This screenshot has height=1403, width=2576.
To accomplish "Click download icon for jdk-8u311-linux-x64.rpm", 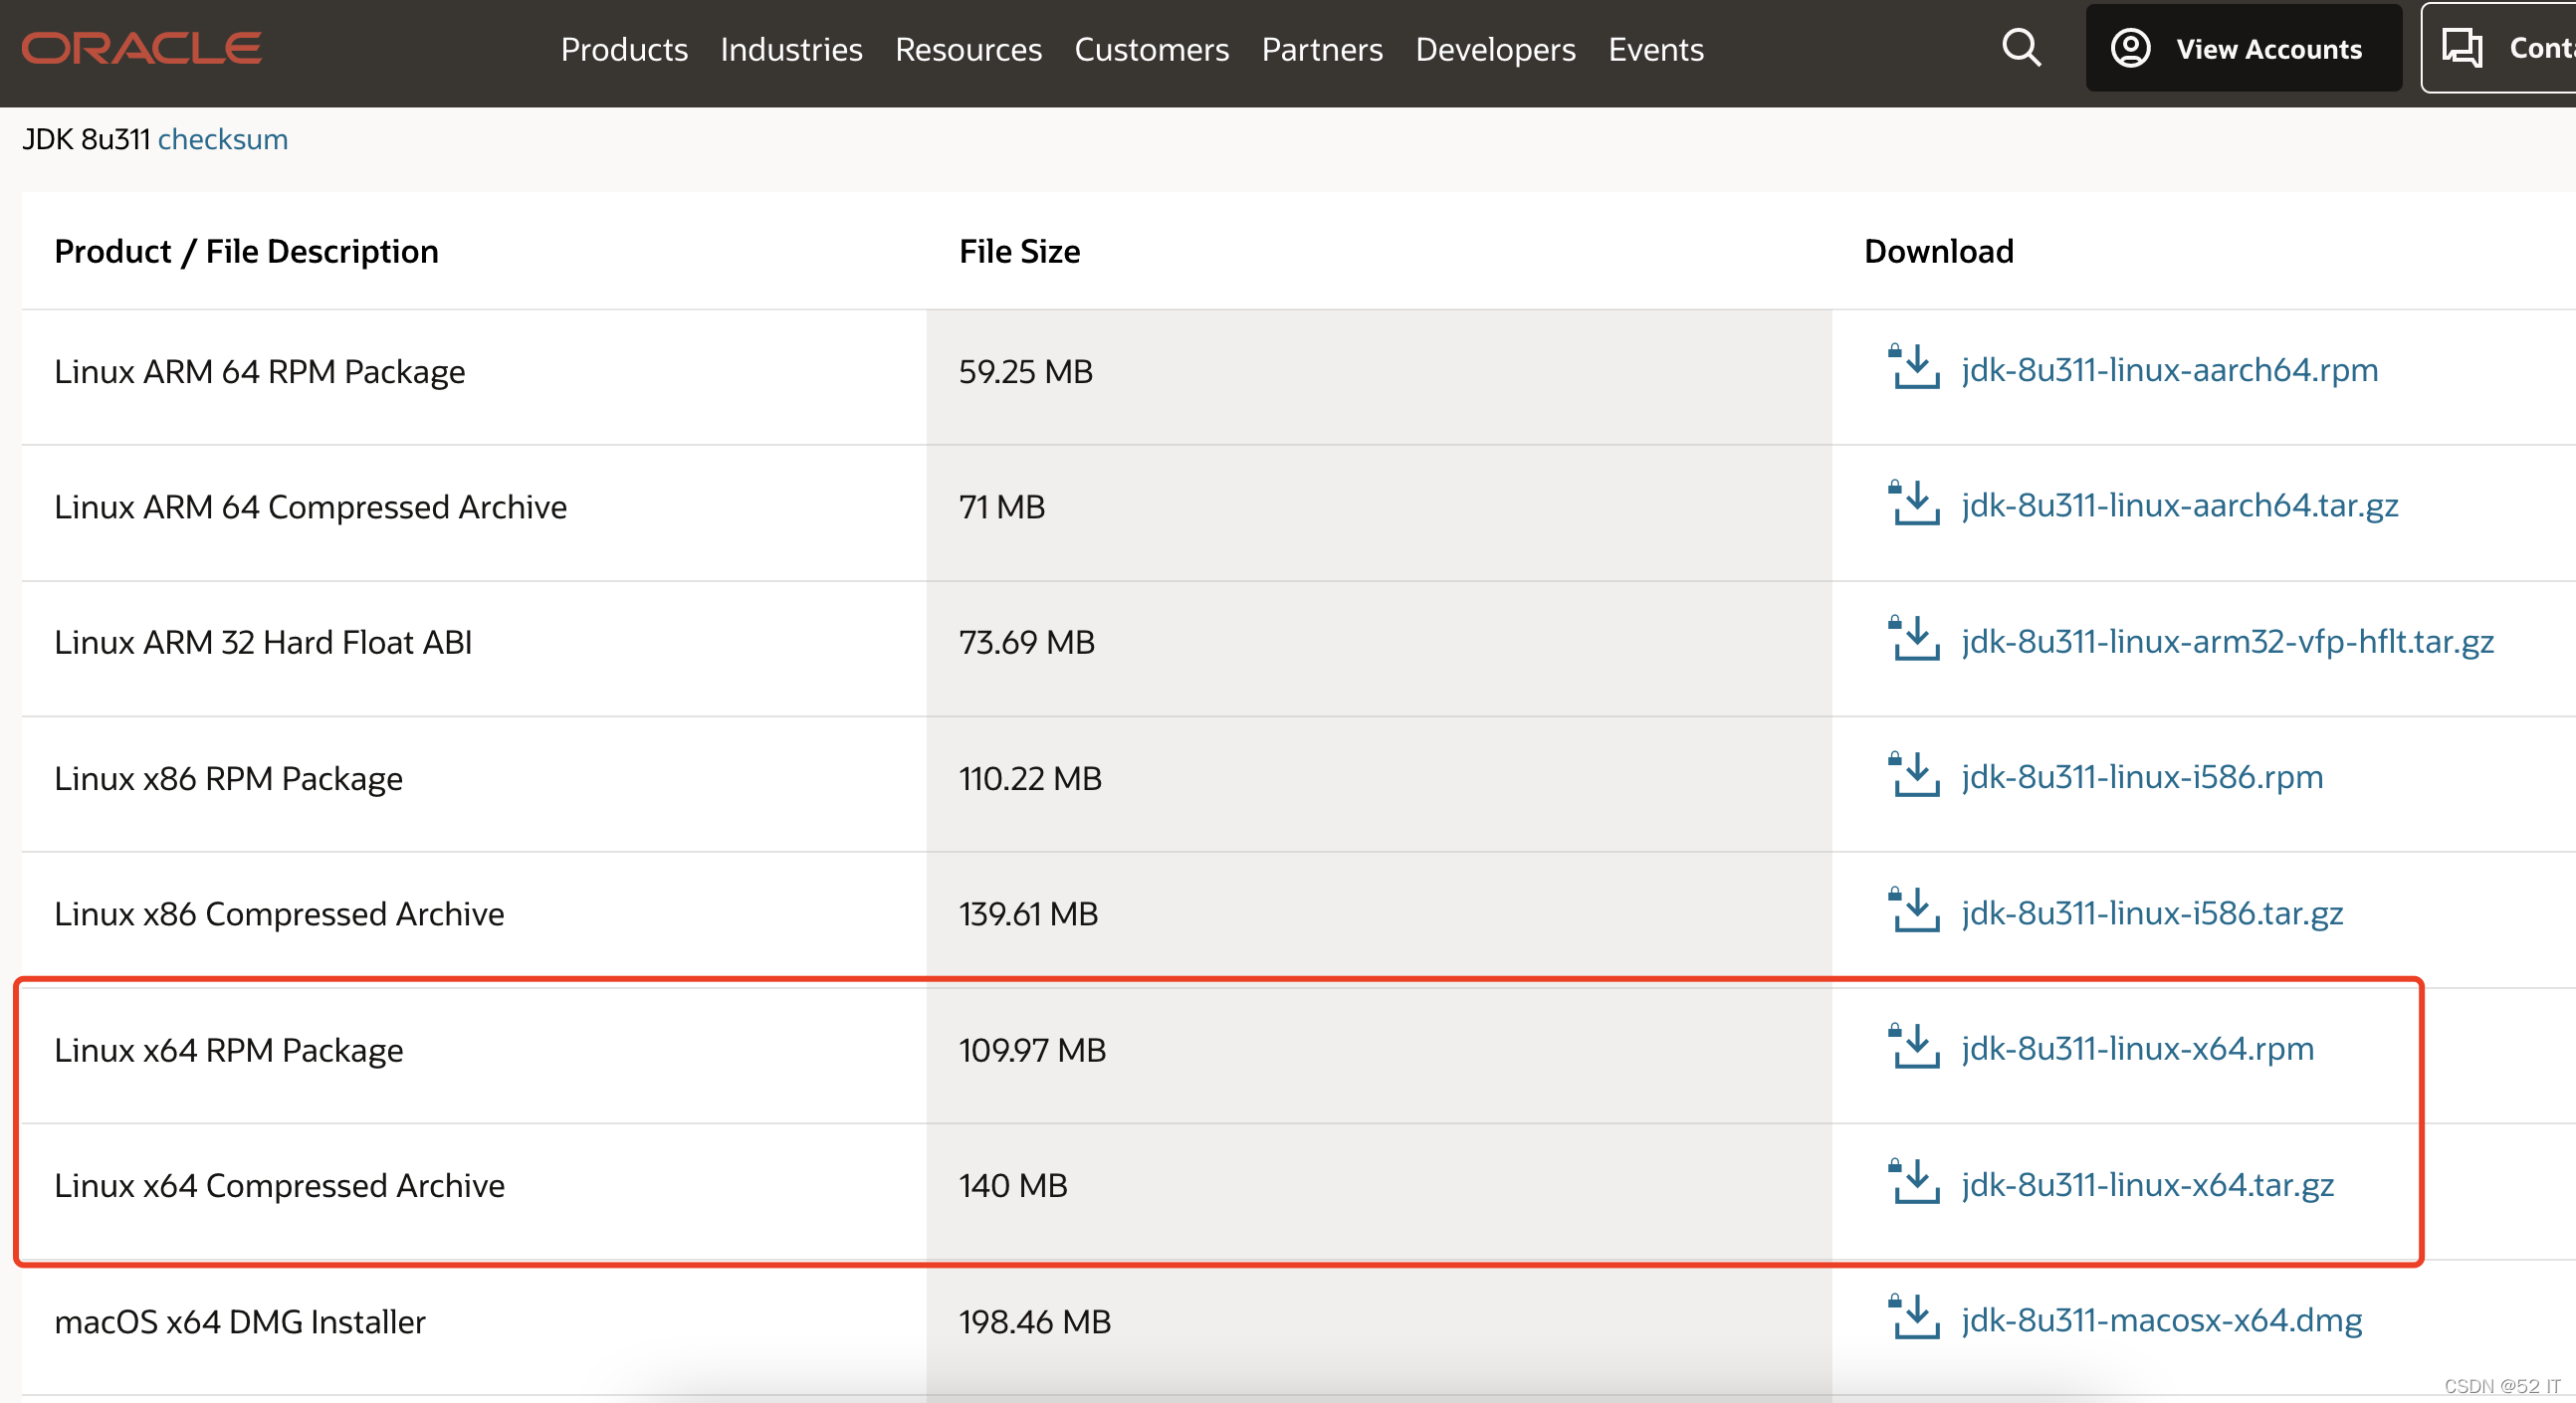I will coord(1914,1045).
